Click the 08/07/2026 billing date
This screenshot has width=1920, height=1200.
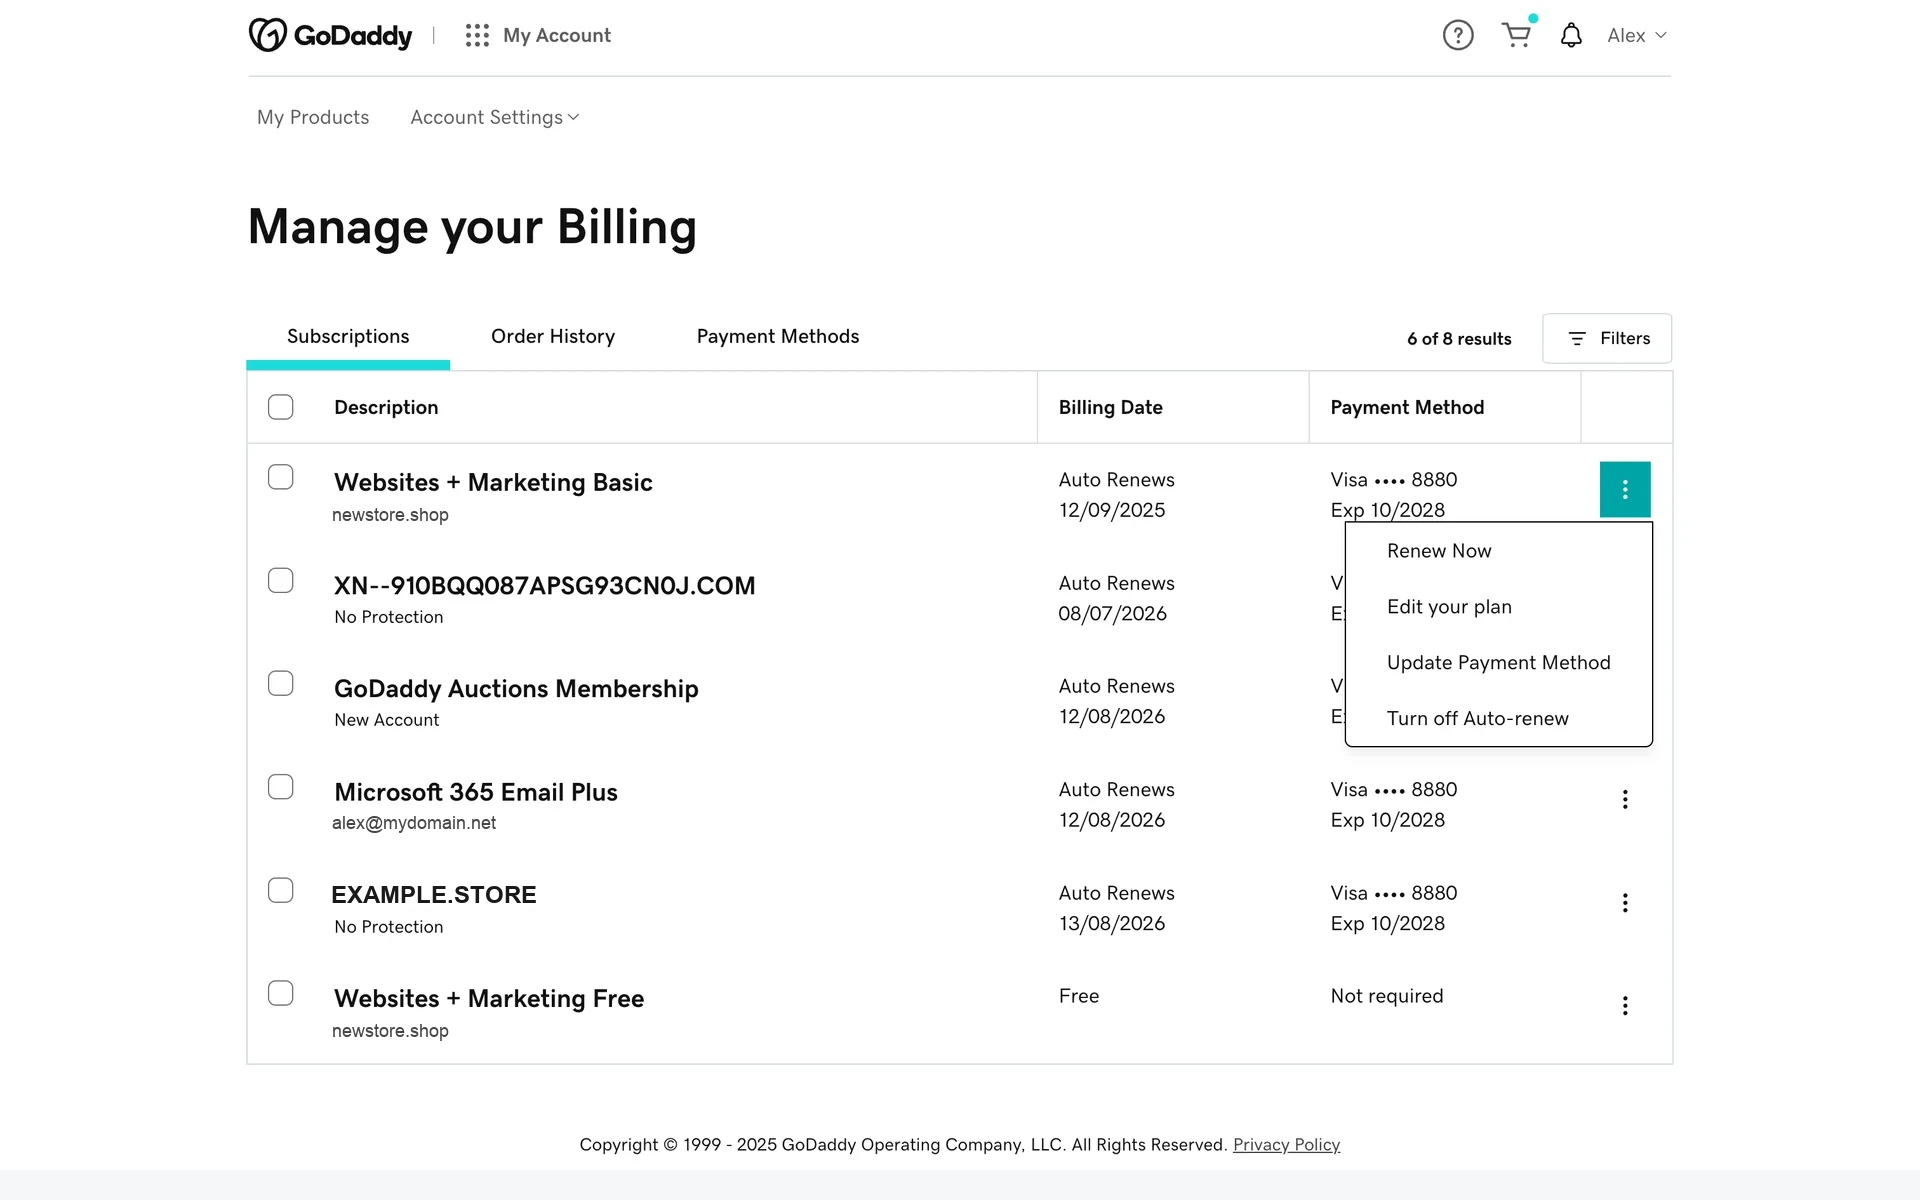coord(1112,613)
